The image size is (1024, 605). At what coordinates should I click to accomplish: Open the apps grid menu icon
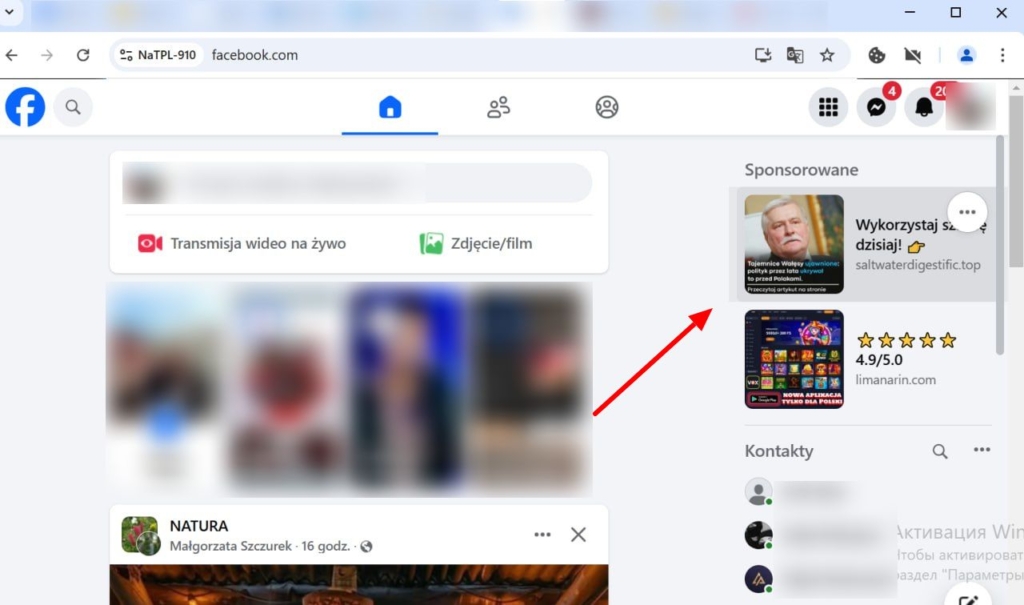(828, 108)
